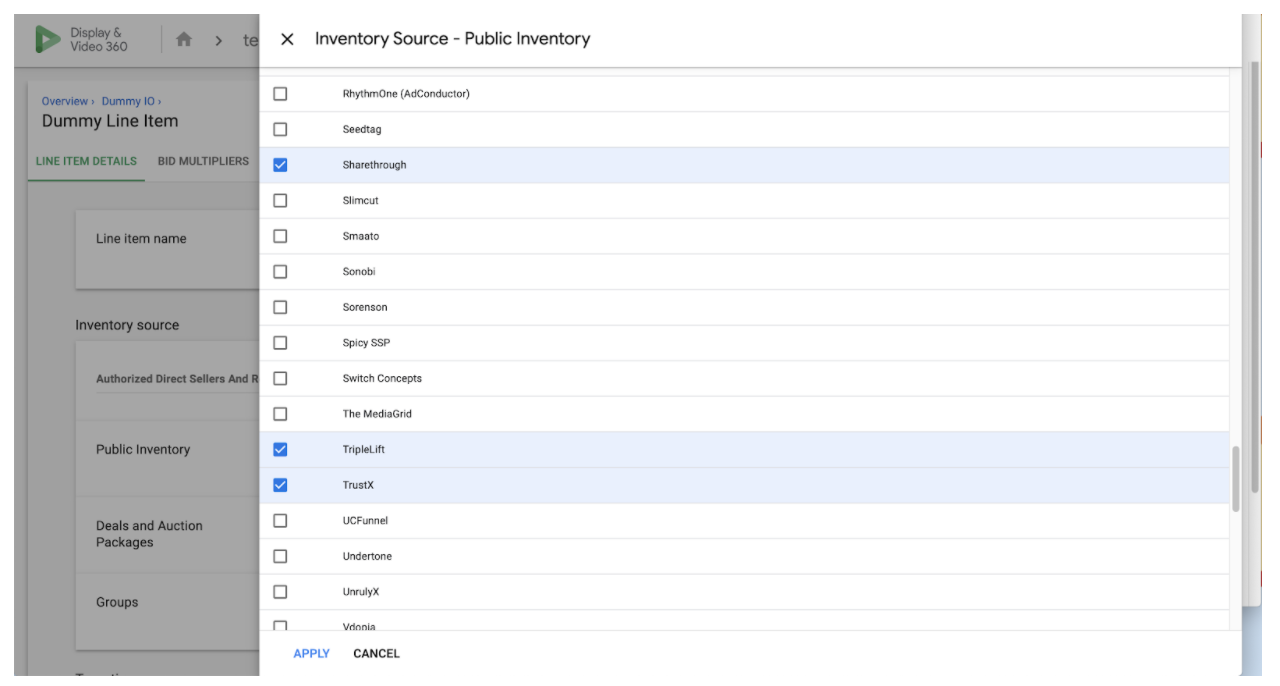This screenshot has height=686, width=1280.
Task: Click the RhythmOne (AdConductor) row text
Action: pyautogui.click(x=406, y=94)
